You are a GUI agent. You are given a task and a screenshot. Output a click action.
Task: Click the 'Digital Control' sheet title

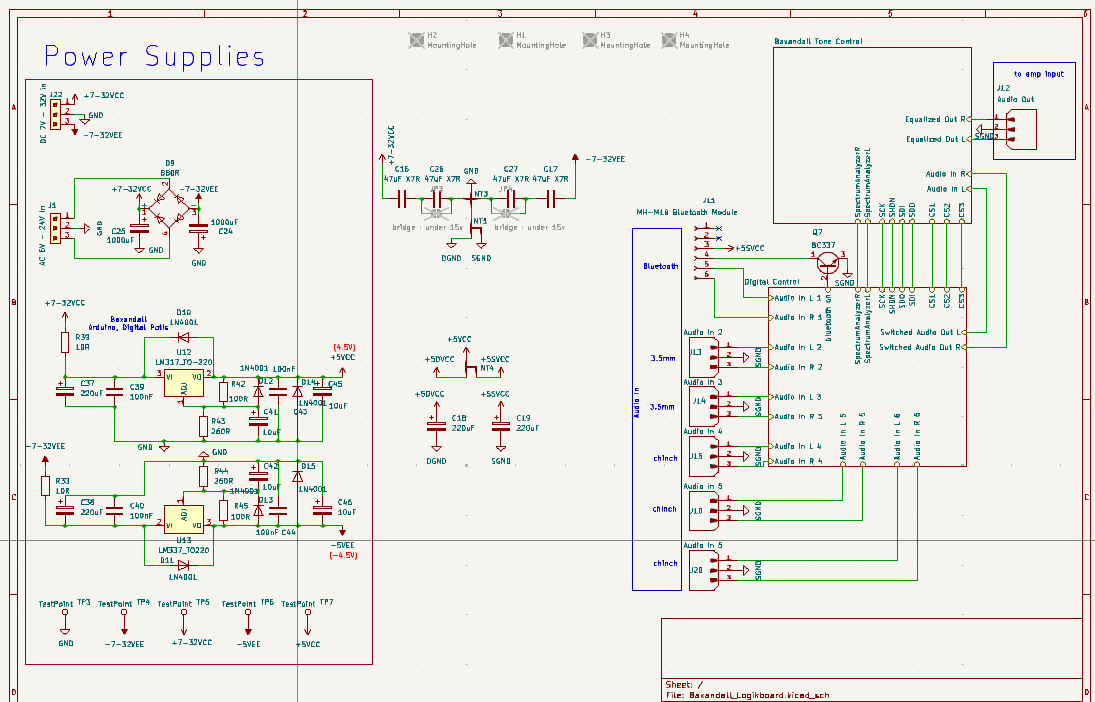coord(772,282)
